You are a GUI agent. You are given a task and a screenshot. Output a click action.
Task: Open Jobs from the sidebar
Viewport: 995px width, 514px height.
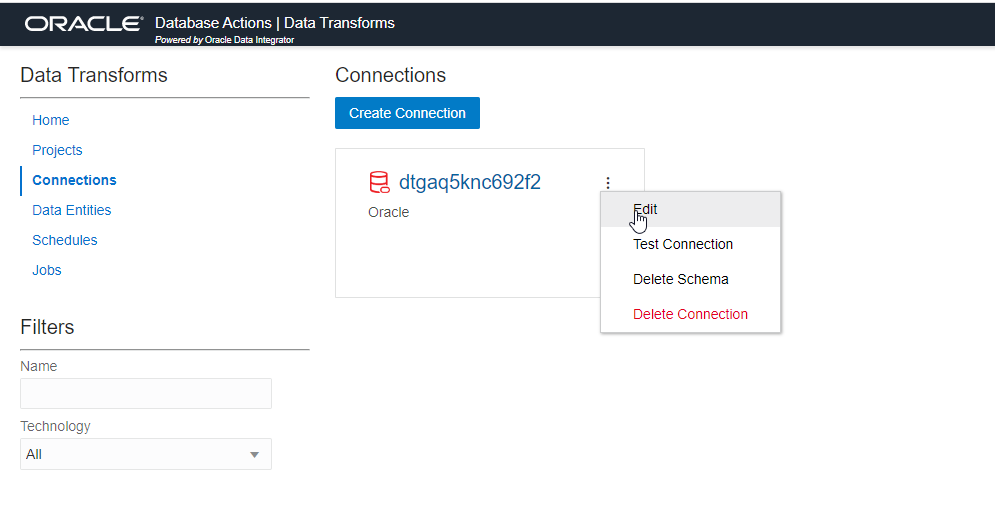[47, 270]
